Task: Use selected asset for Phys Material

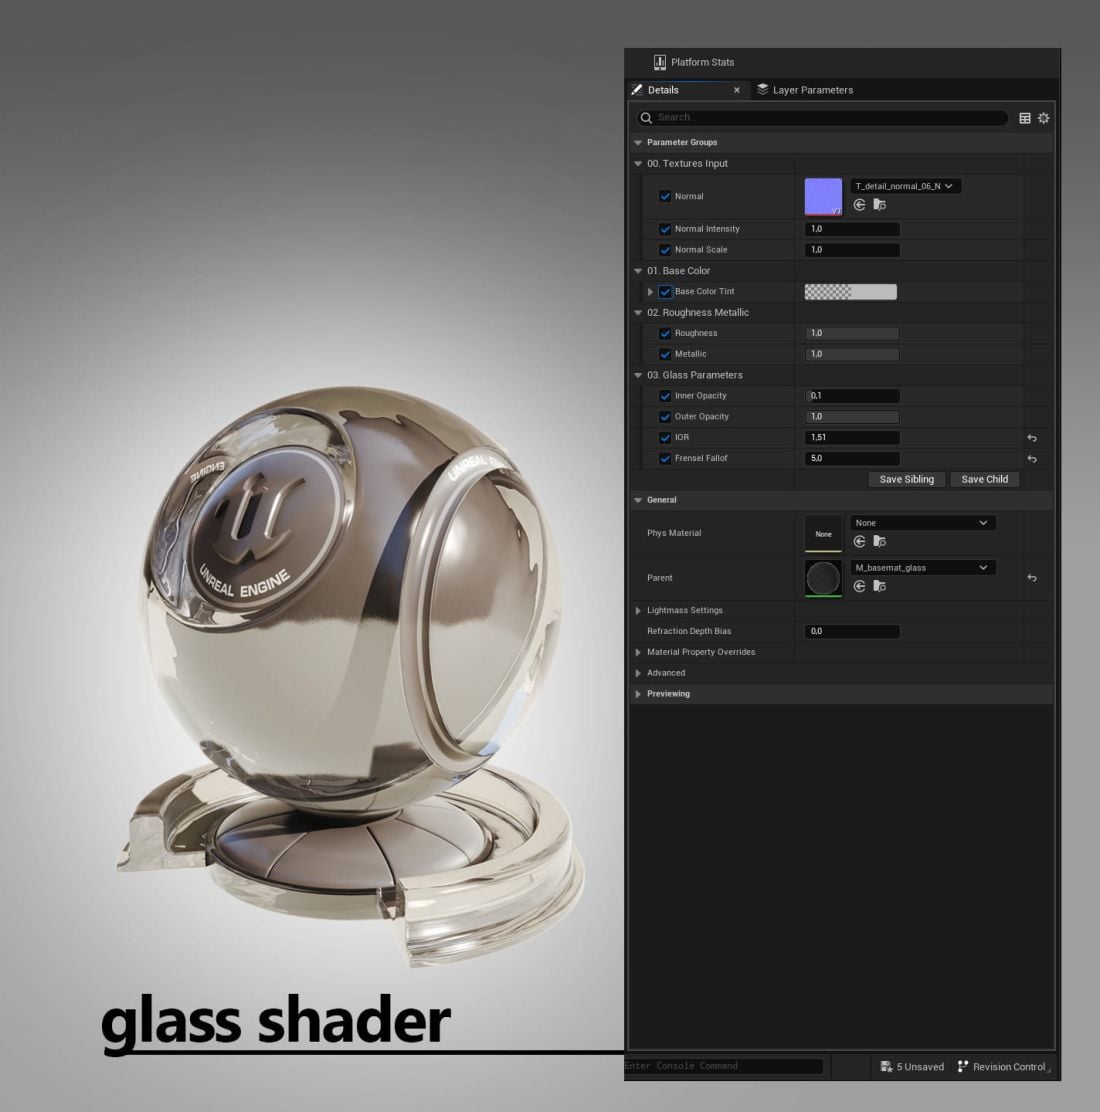Action: 860,542
